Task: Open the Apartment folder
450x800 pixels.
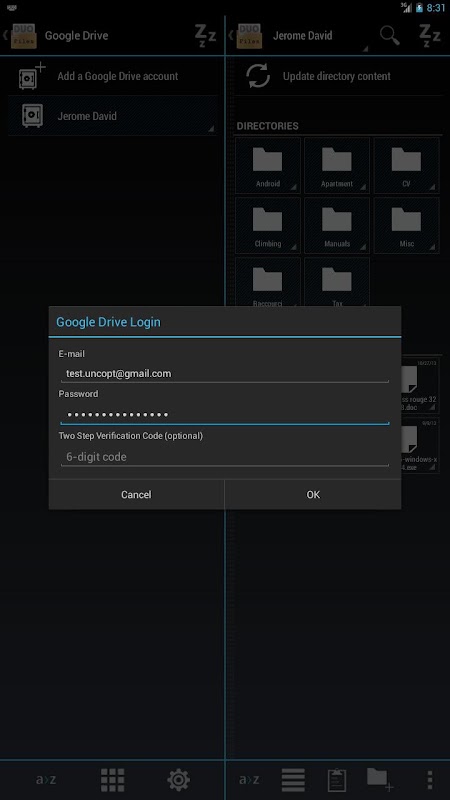Action: [337, 166]
